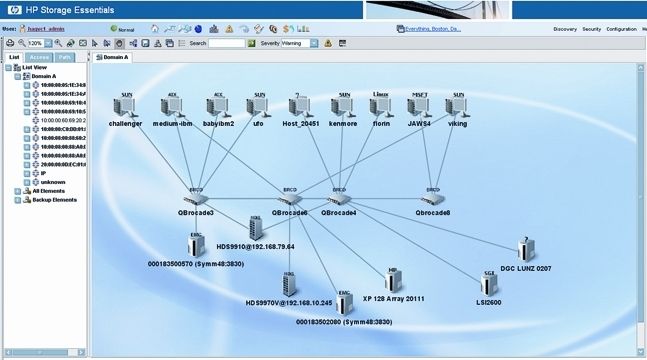
Task: Open the zoom percentage dropdown arrow
Action: pyautogui.click(x=48, y=43)
